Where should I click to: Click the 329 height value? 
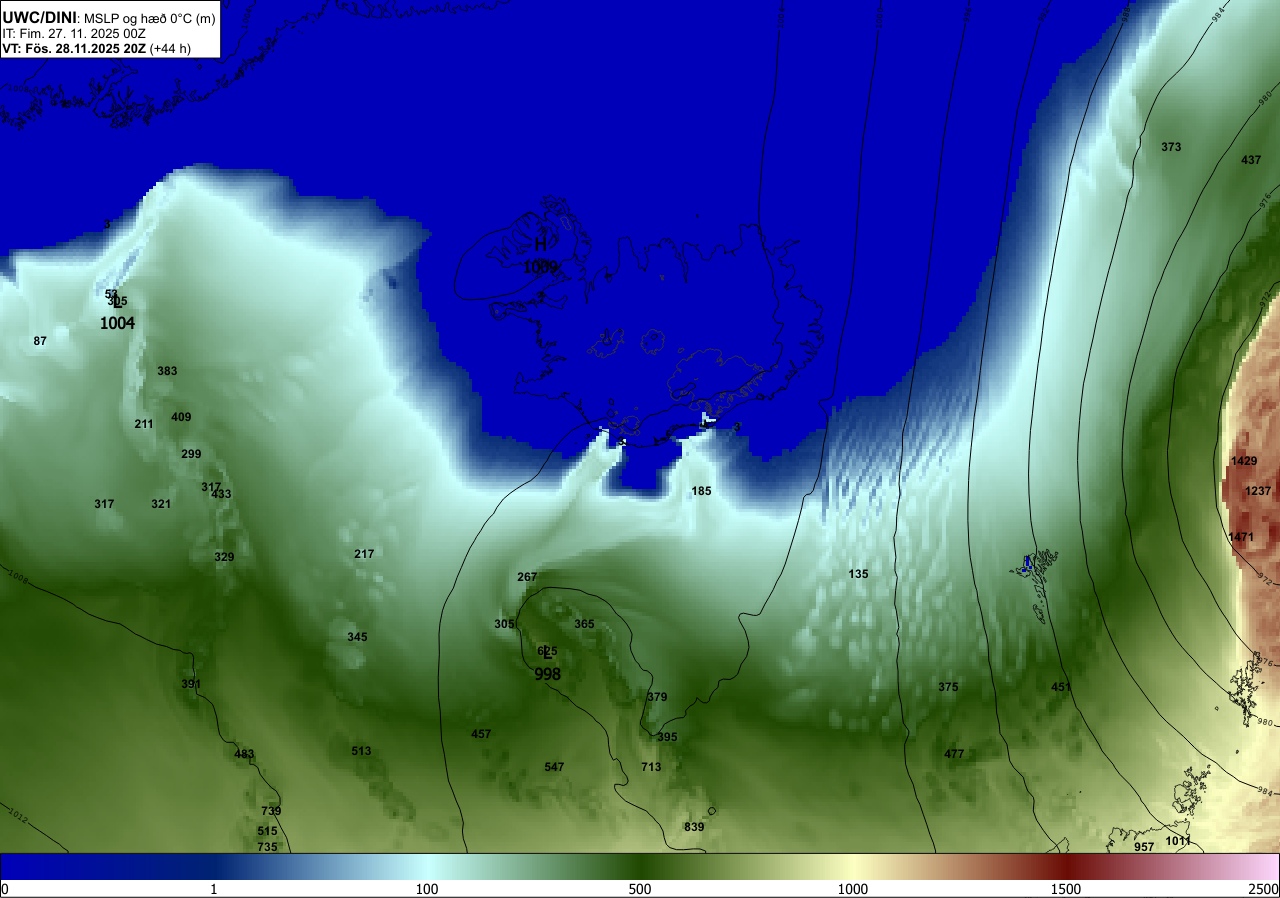tap(224, 557)
